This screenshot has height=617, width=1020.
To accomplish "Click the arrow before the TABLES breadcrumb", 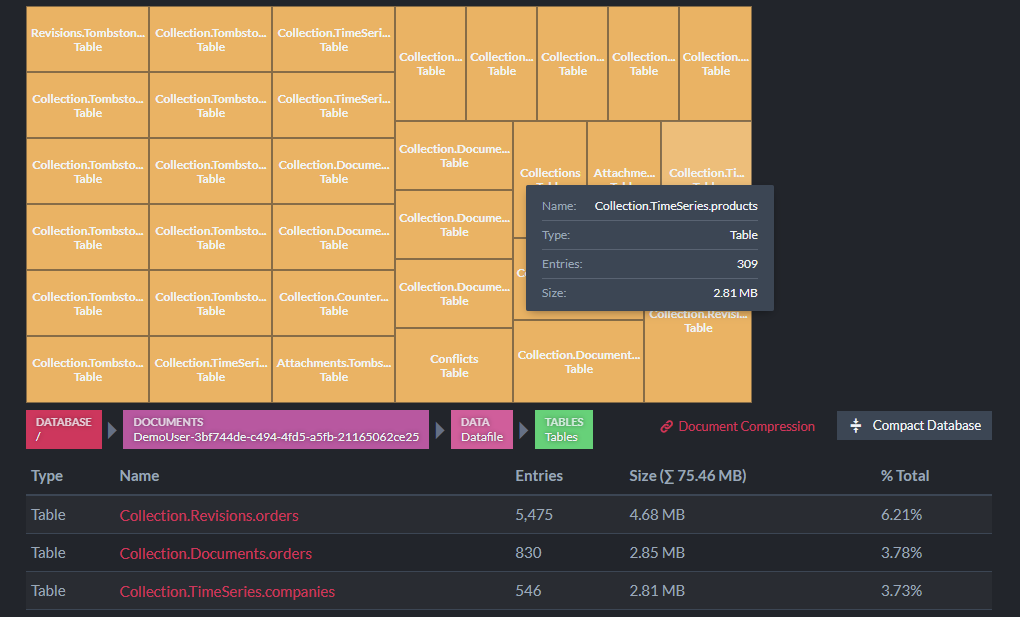I will click(x=524, y=430).
